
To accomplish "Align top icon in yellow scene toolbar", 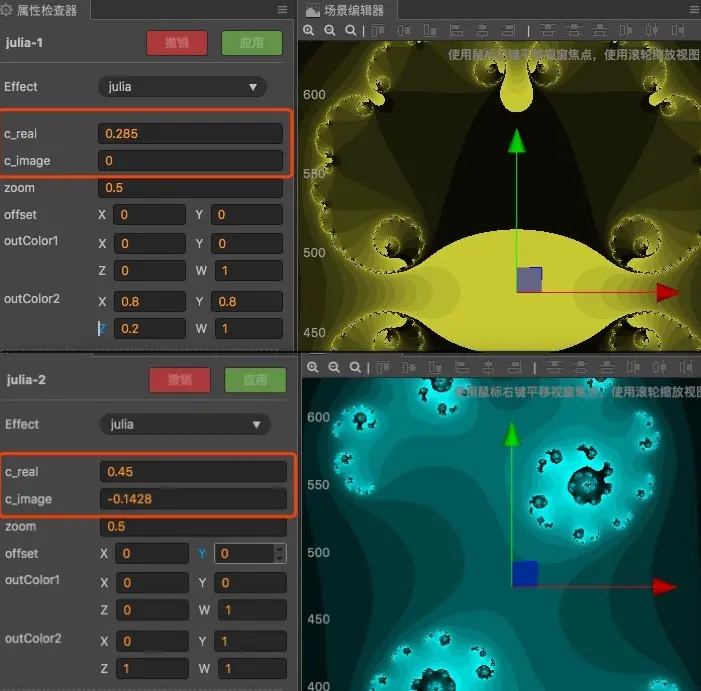I will (378, 30).
